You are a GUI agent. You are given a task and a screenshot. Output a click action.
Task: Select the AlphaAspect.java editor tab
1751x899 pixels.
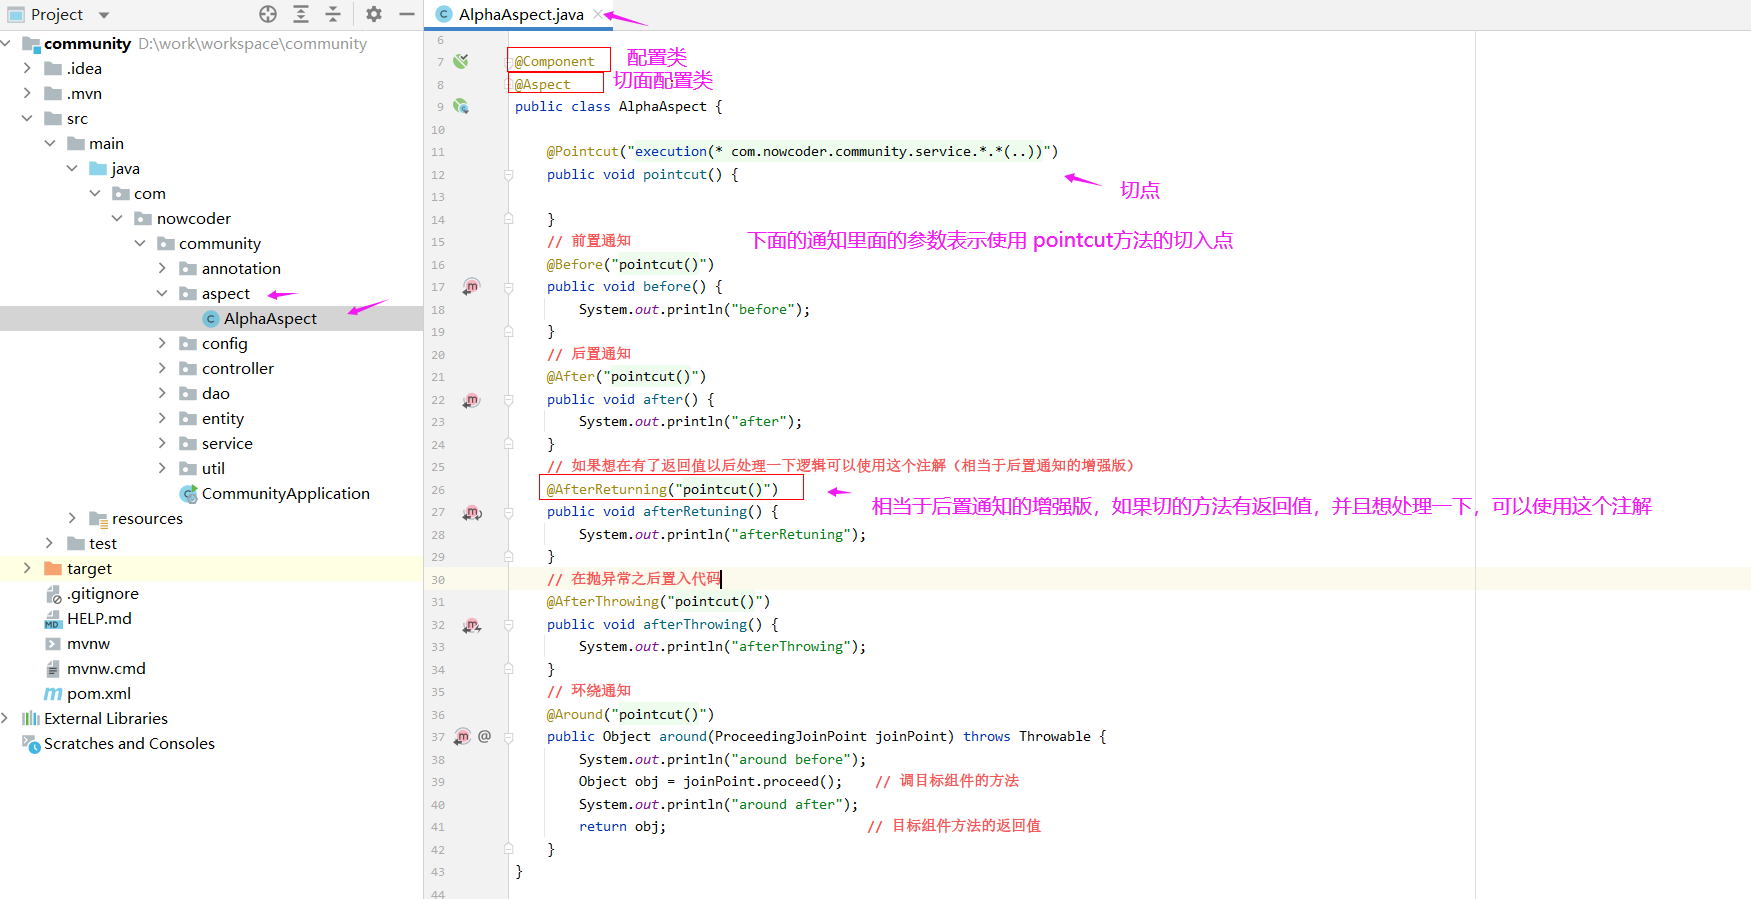pyautogui.click(x=520, y=14)
